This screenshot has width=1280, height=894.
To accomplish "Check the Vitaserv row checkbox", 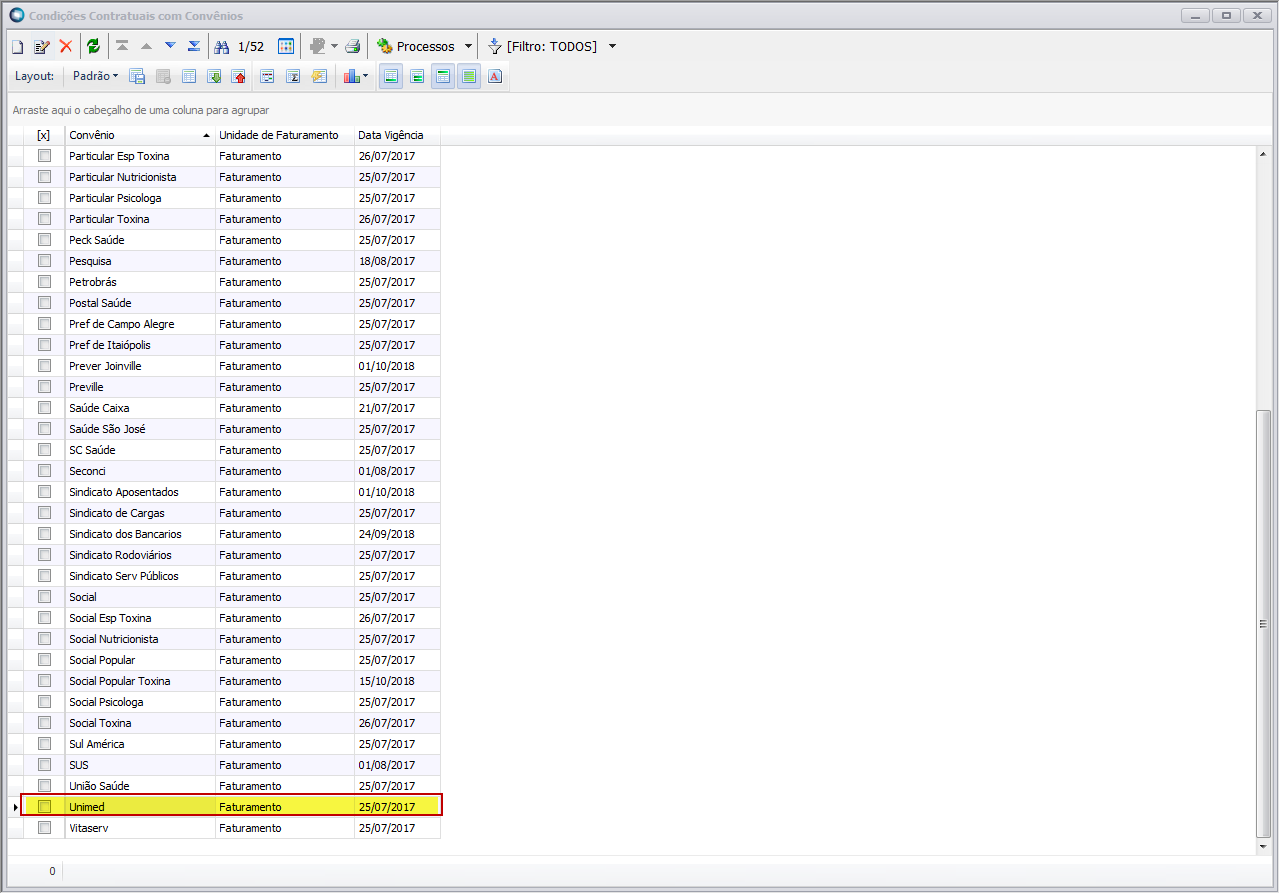I will [x=44, y=828].
